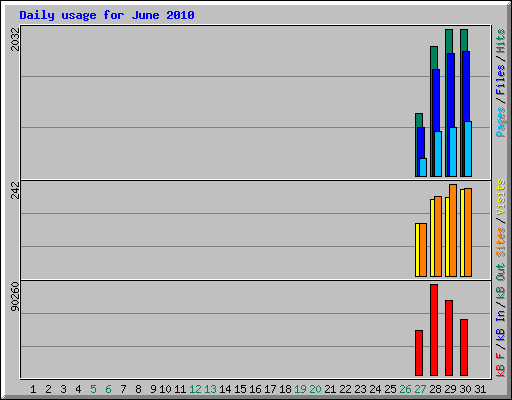Click day 27 on the x-axis
Screen dimensions: 512x400
(420, 389)
